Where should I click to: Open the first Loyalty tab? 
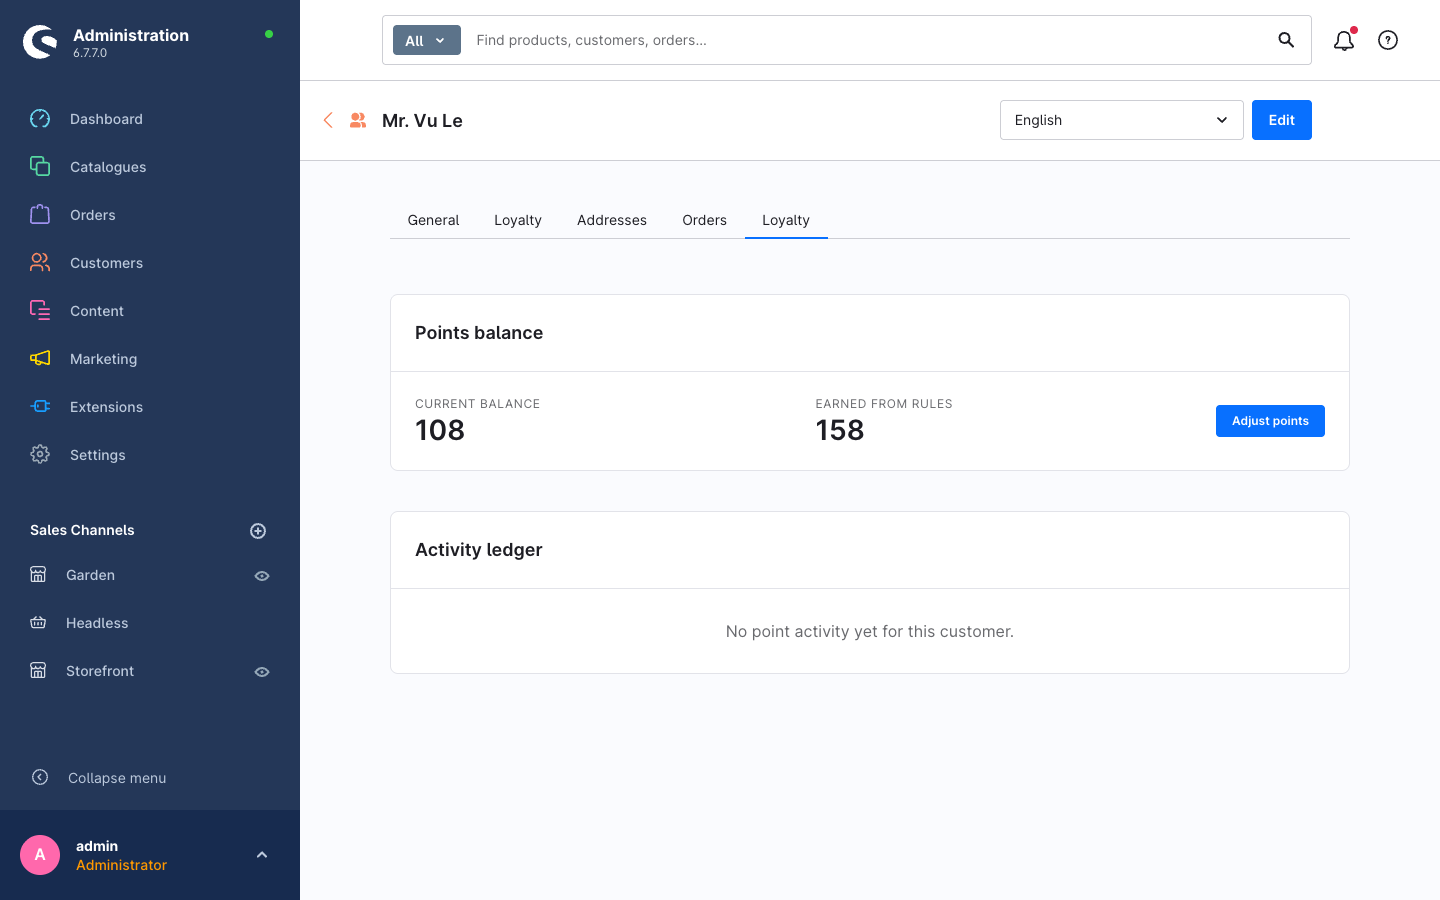pyautogui.click(x=518, y=220)
